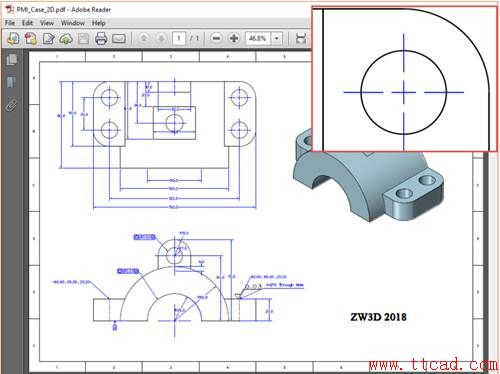This screenshot has height=374, width=500.
Task: Go to next page arrow
Action: 161,38
